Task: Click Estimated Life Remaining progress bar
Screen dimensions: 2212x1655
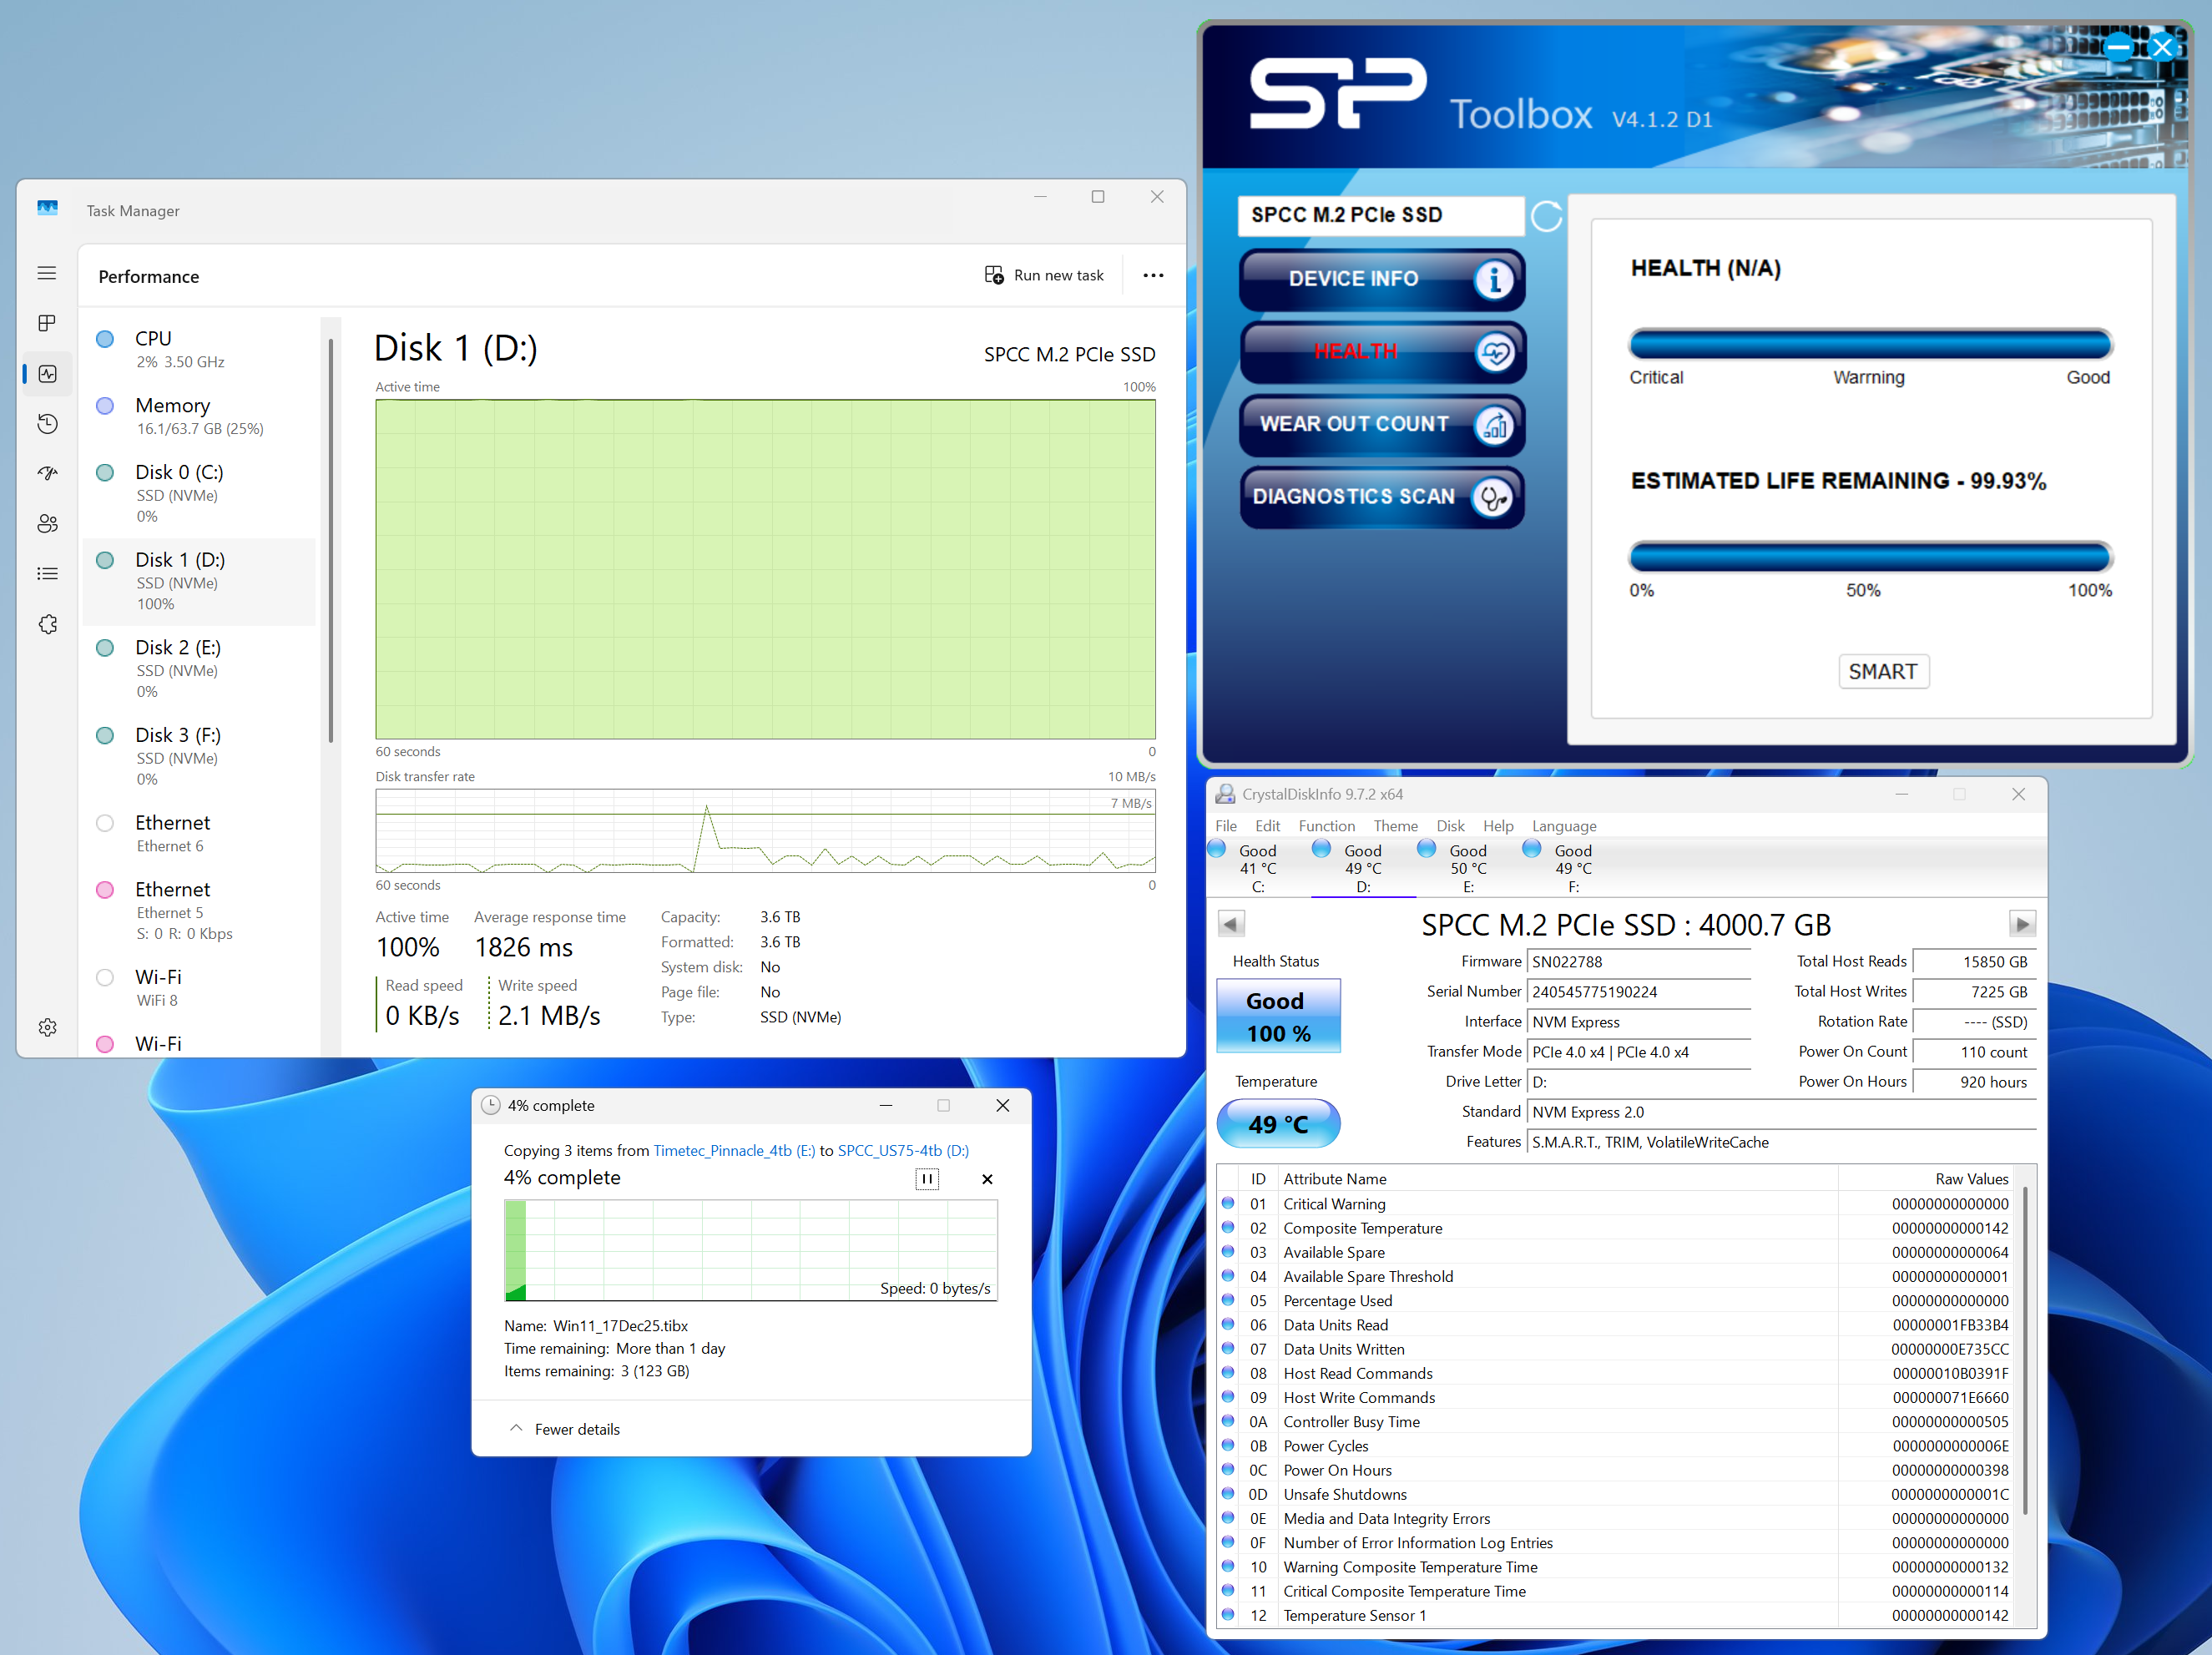Action: pos(1869,557)
